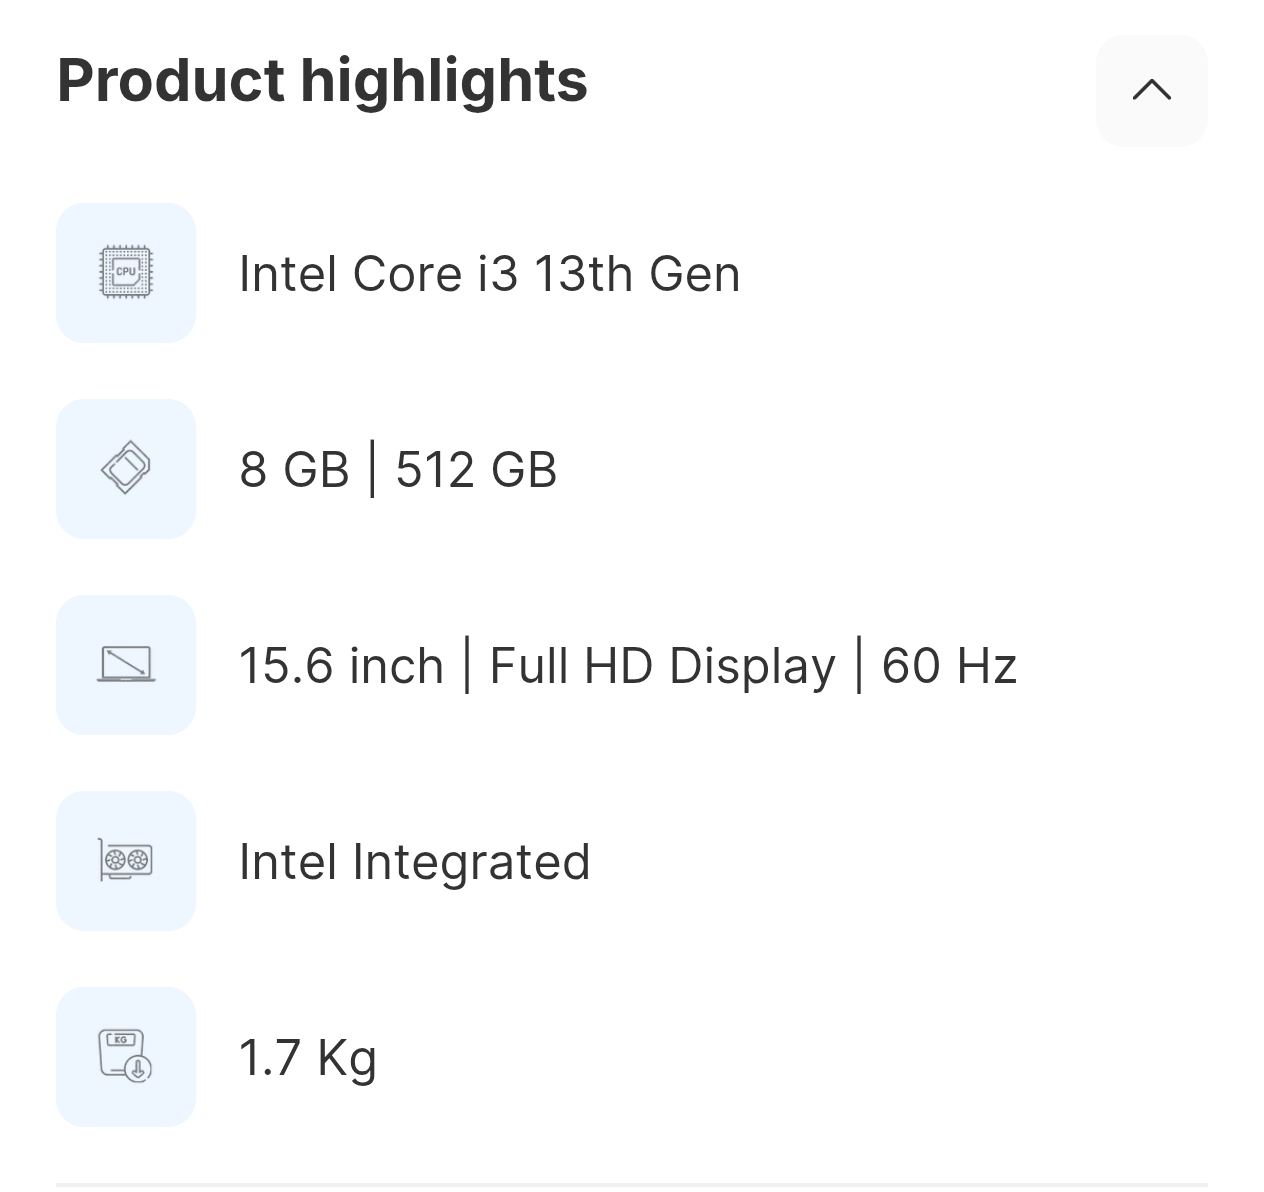Click the Intel Core i3 13th Gen text
The height and width of the screenshot is (1192, 1264).
489,272
